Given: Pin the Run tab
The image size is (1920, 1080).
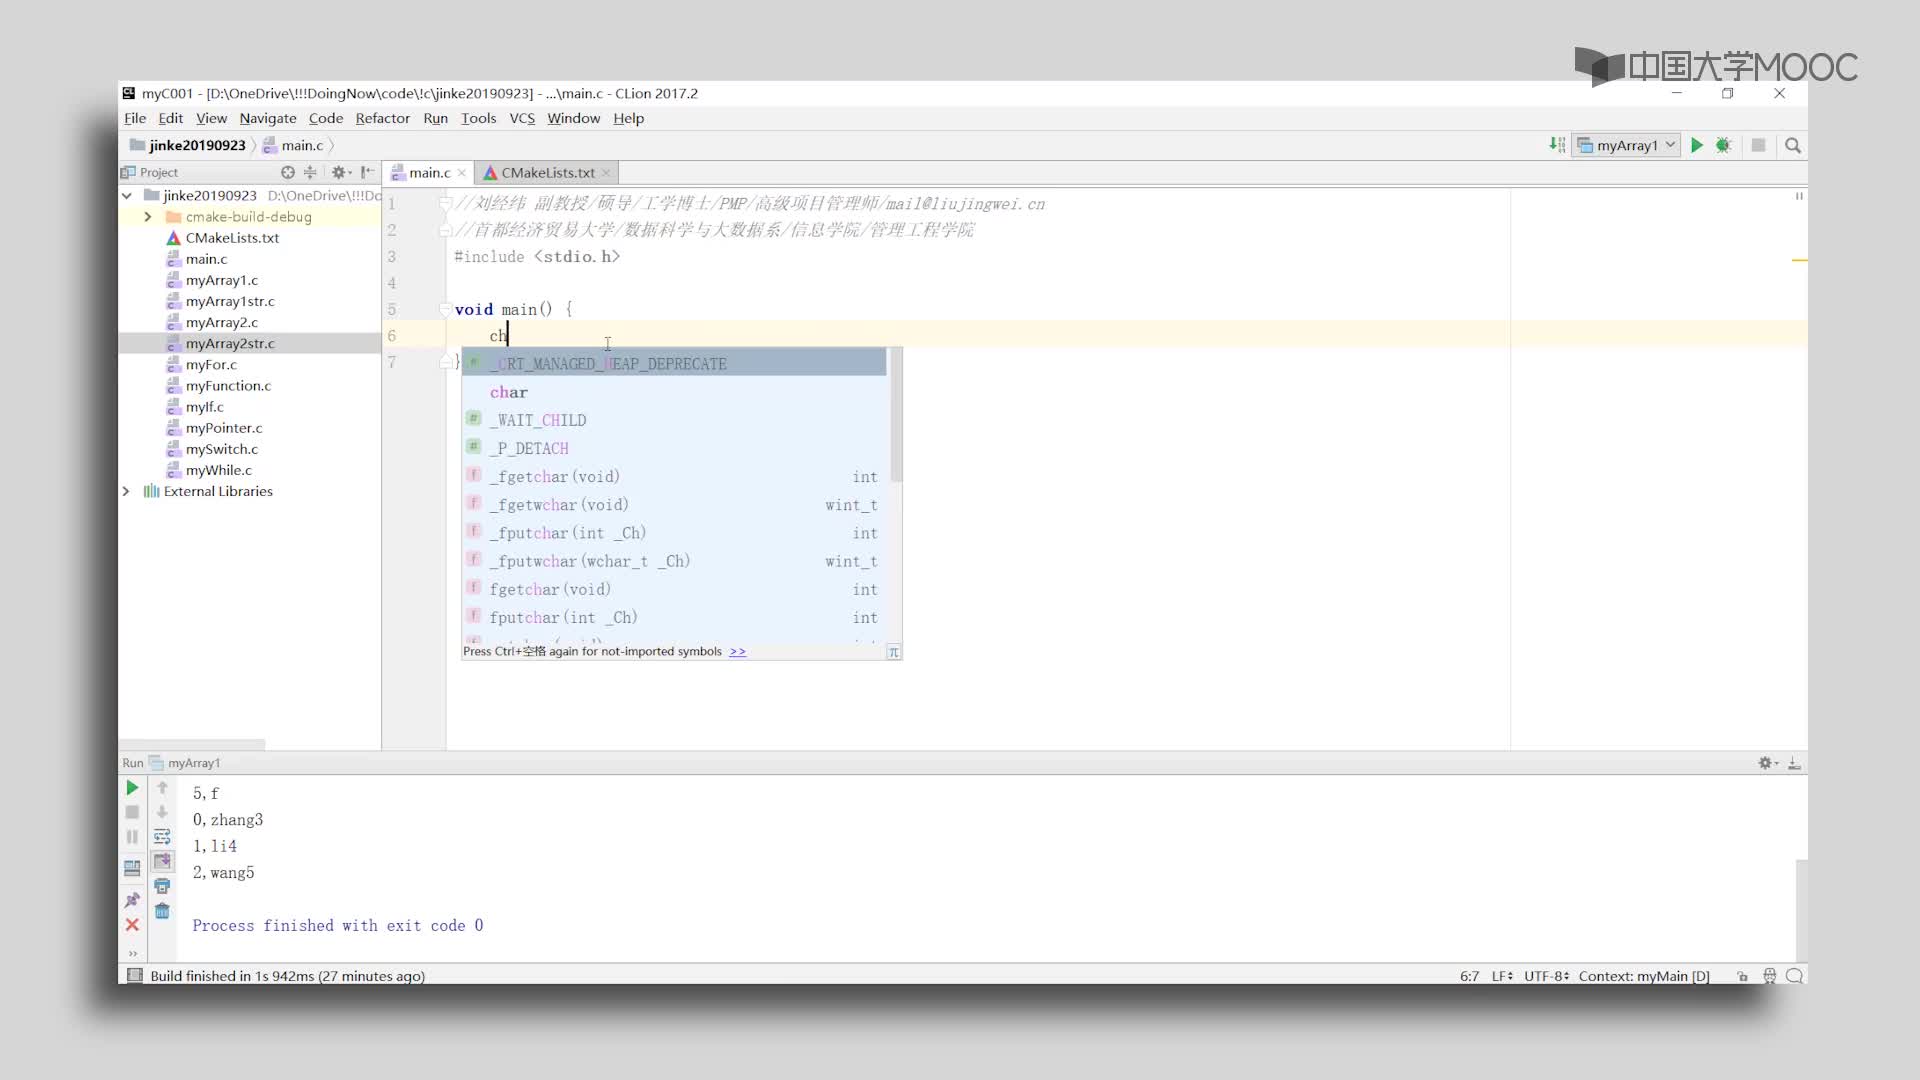Looking at the screenshot, I should click(x=132, y=900).
